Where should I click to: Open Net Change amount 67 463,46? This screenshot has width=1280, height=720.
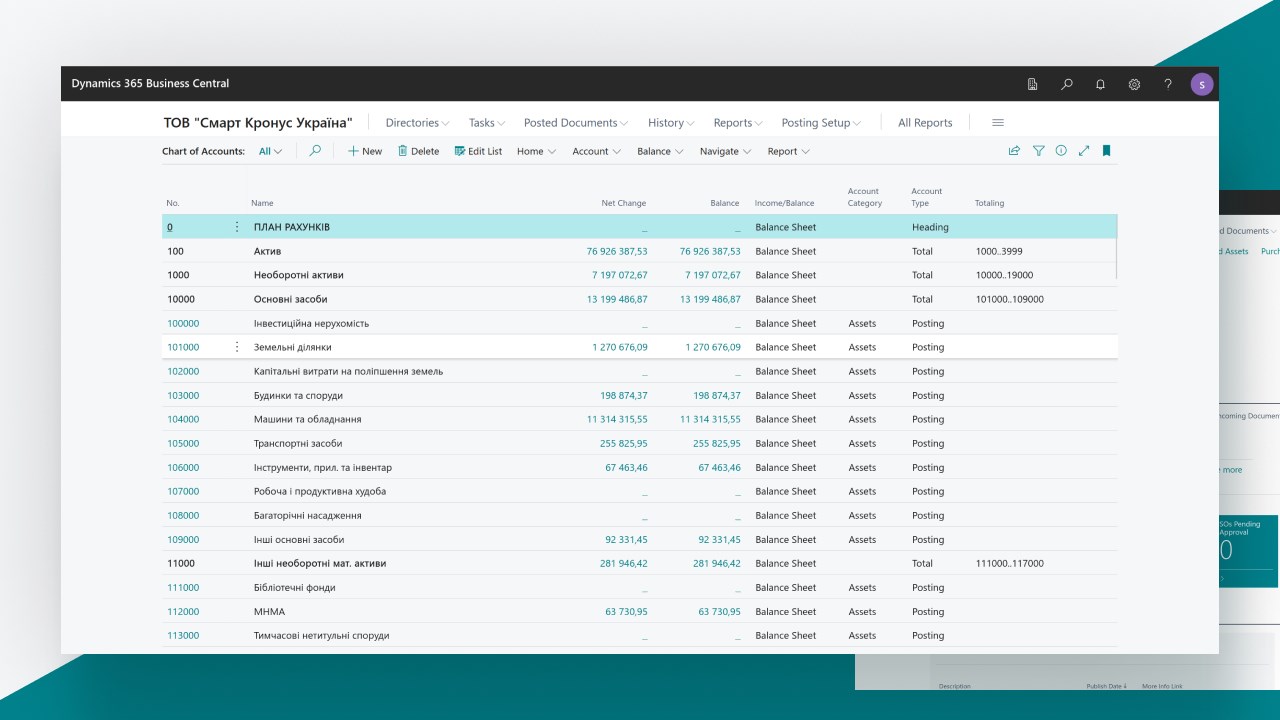[x=626, y=467]
